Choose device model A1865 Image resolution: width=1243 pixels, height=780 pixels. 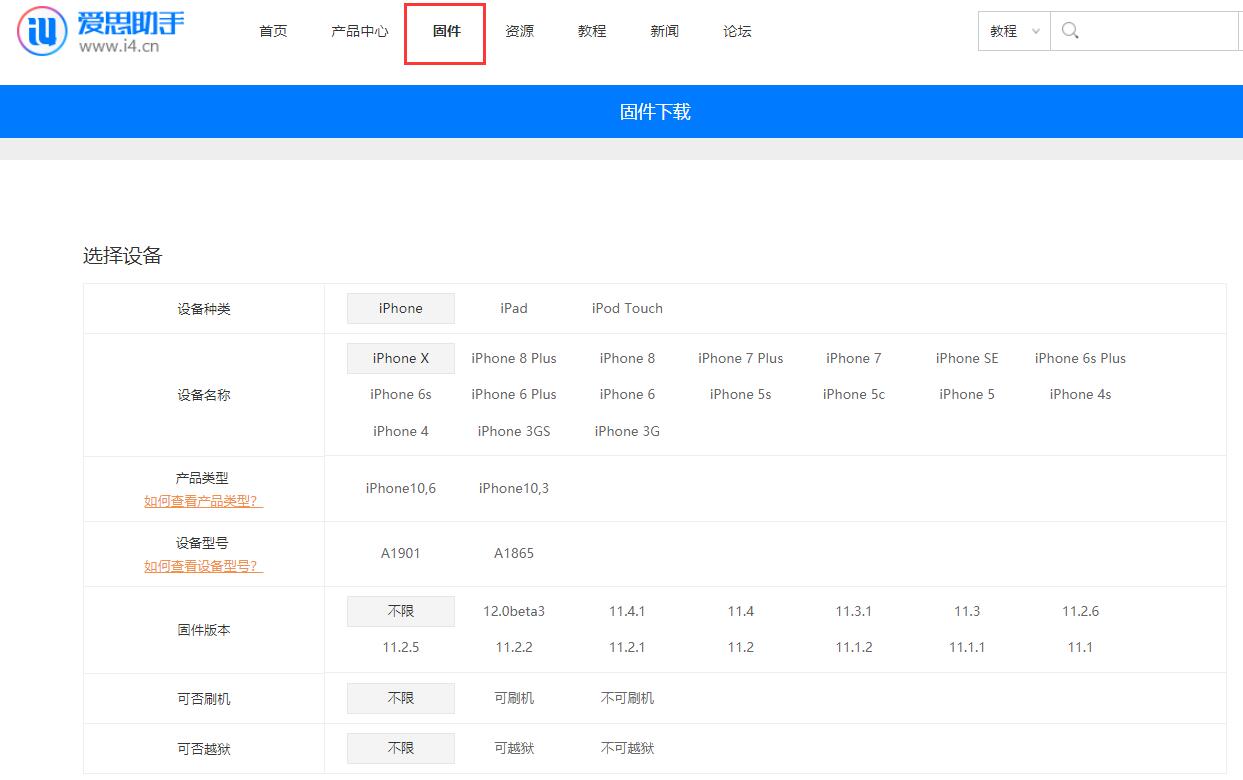coord(513,553)
